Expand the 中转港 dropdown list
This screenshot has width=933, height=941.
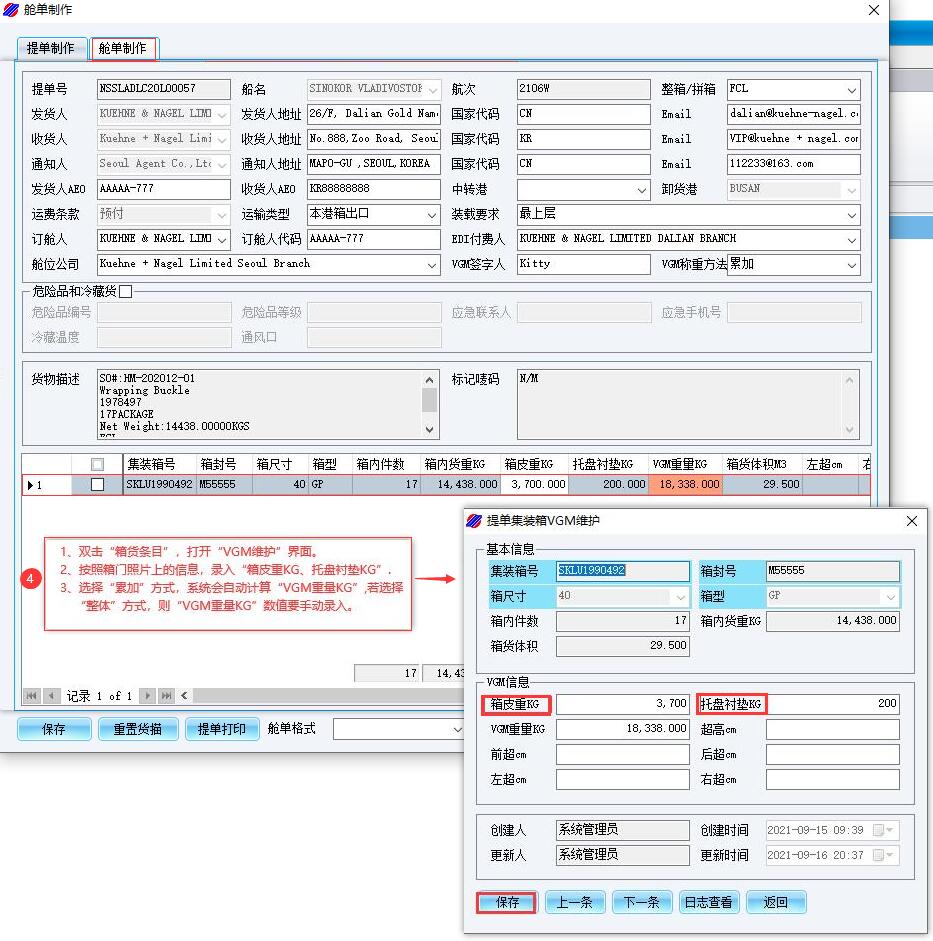click(x=641, y=189)
